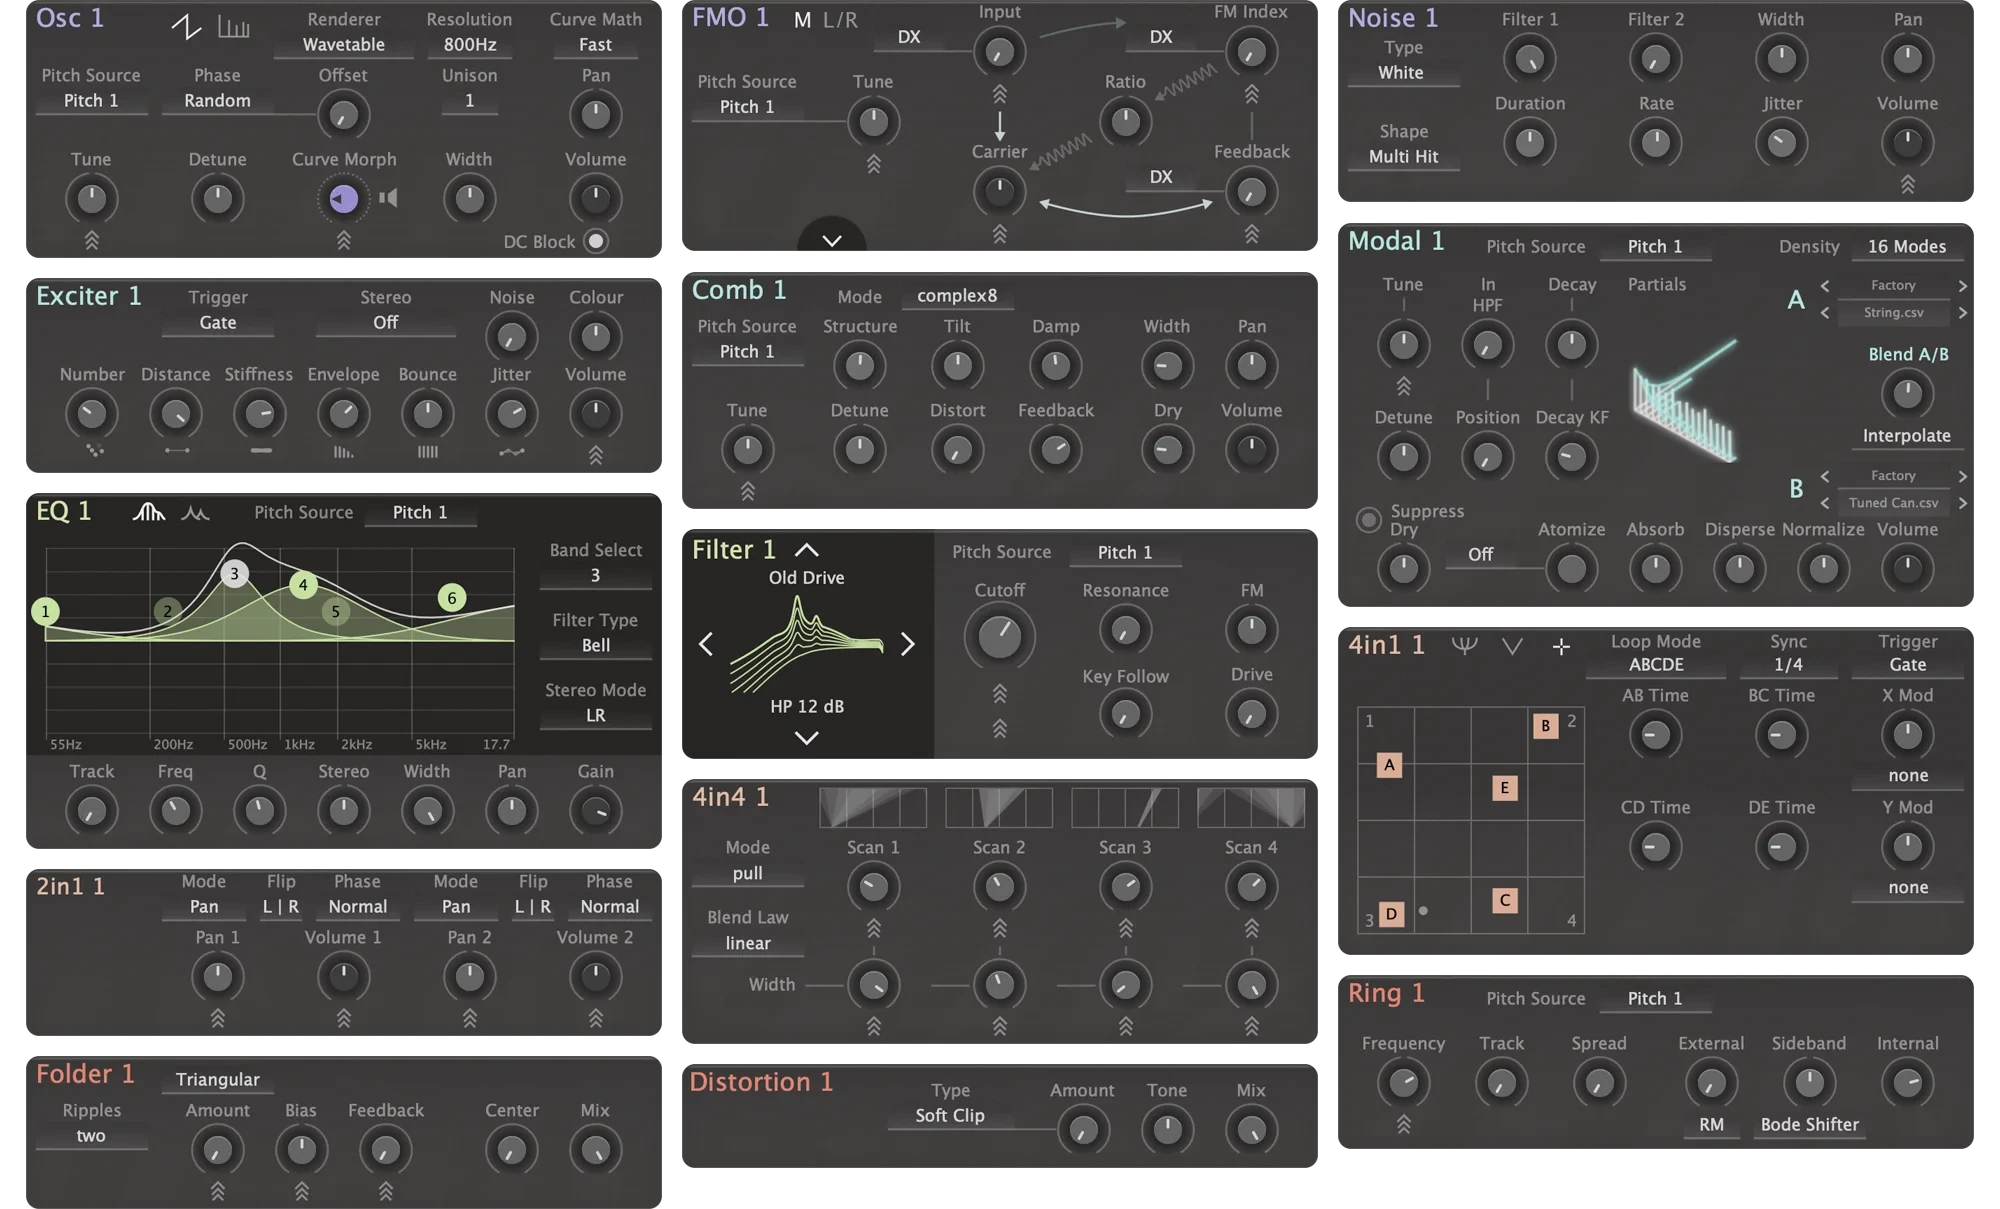Image resolution: width=2000 pixels, height=1209 pixels.
Task: Select EQ band node 6 on the graph
Action: pos(452,598)
